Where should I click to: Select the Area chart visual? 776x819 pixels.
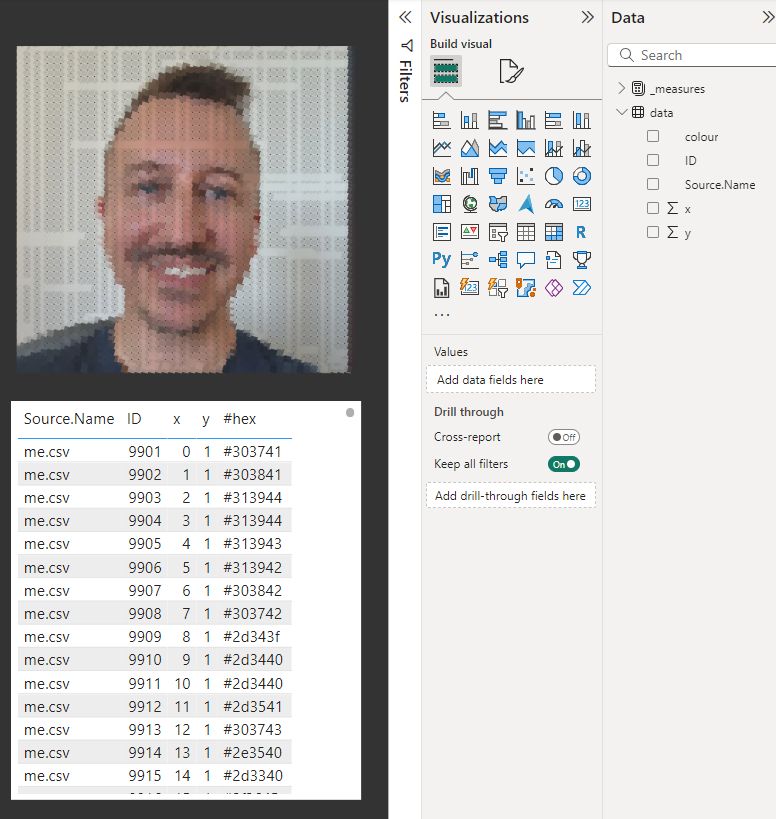469,148
